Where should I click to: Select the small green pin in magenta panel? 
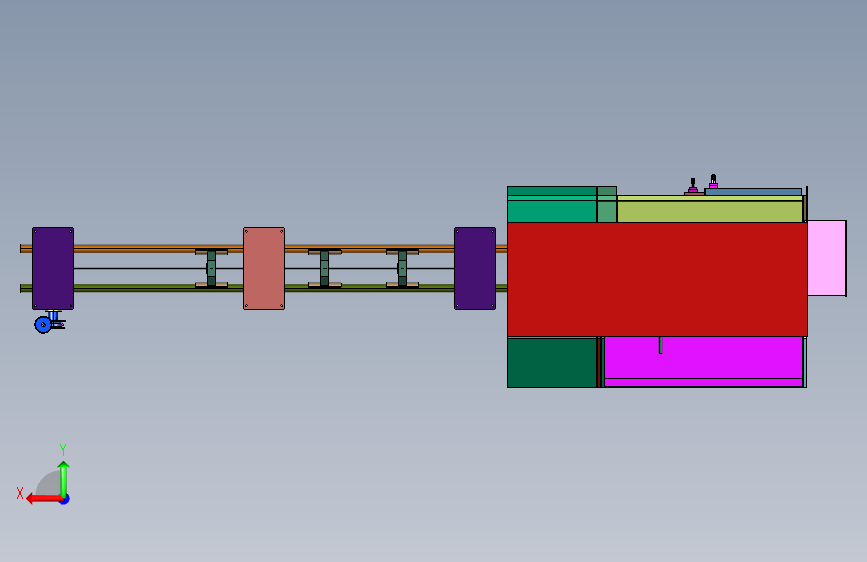(661, 345)
